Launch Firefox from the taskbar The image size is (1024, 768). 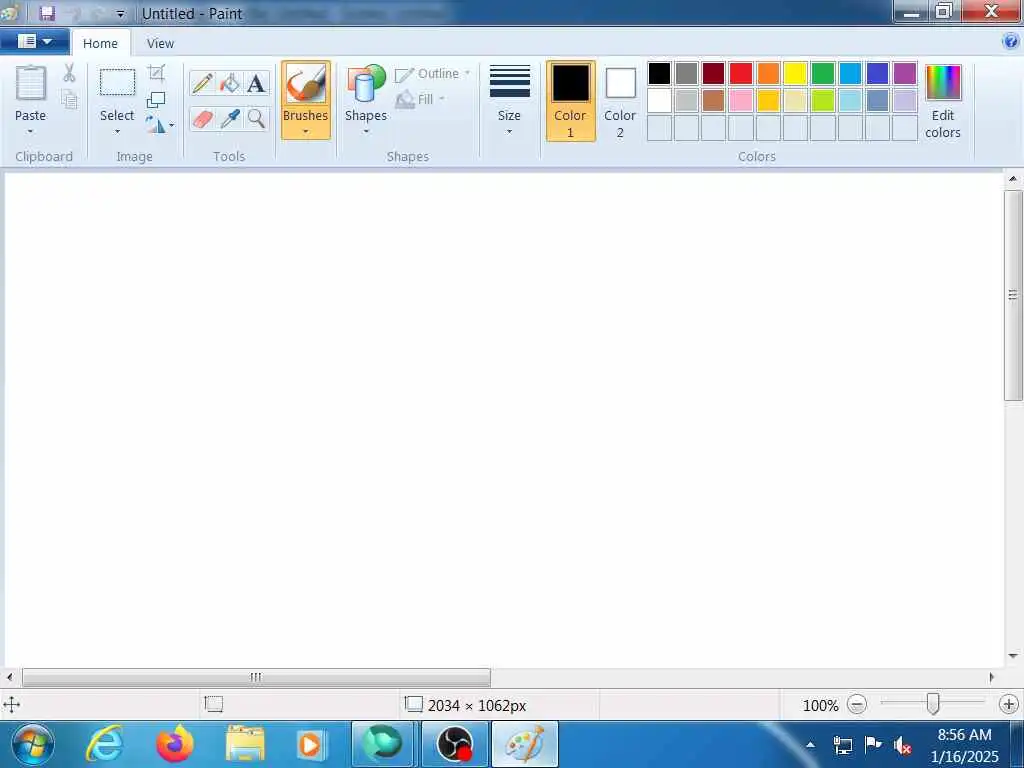tap(175, 744)
